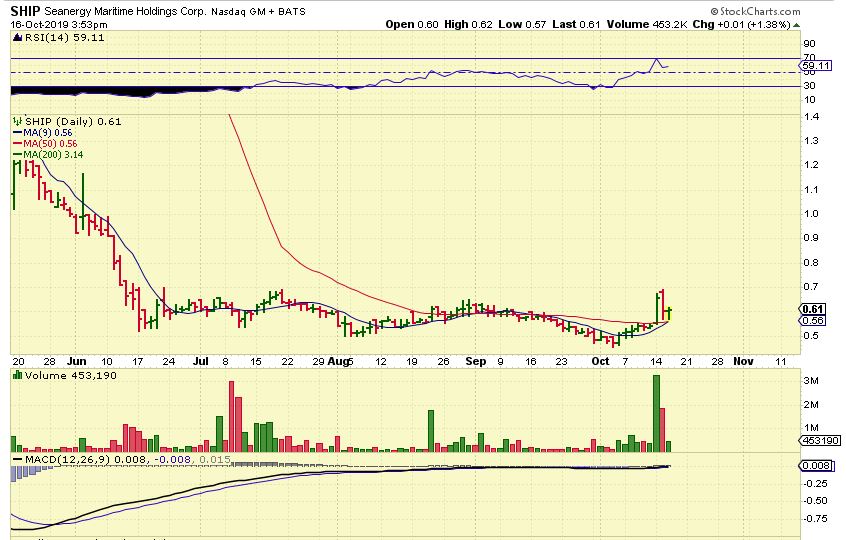The height and width of the screenshot is (540, 846).
Task: Click the 1.4 price axis label
Action: (x=811, y=117)
